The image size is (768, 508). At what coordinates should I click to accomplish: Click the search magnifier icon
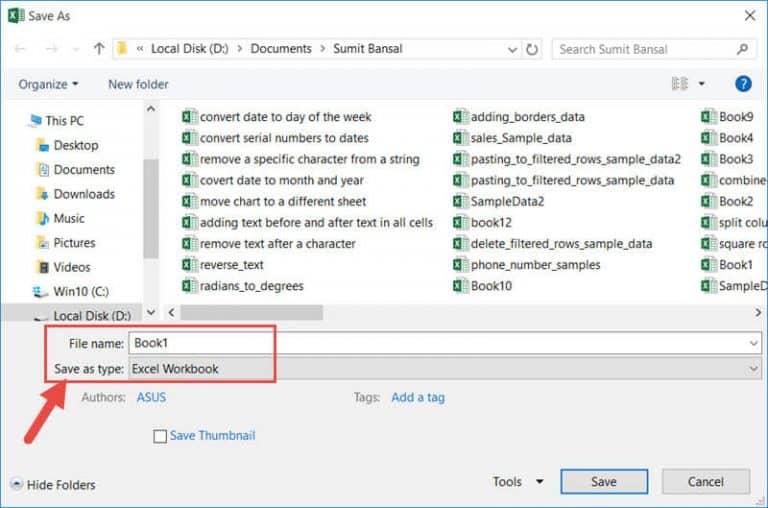click(x=742, y=49)
